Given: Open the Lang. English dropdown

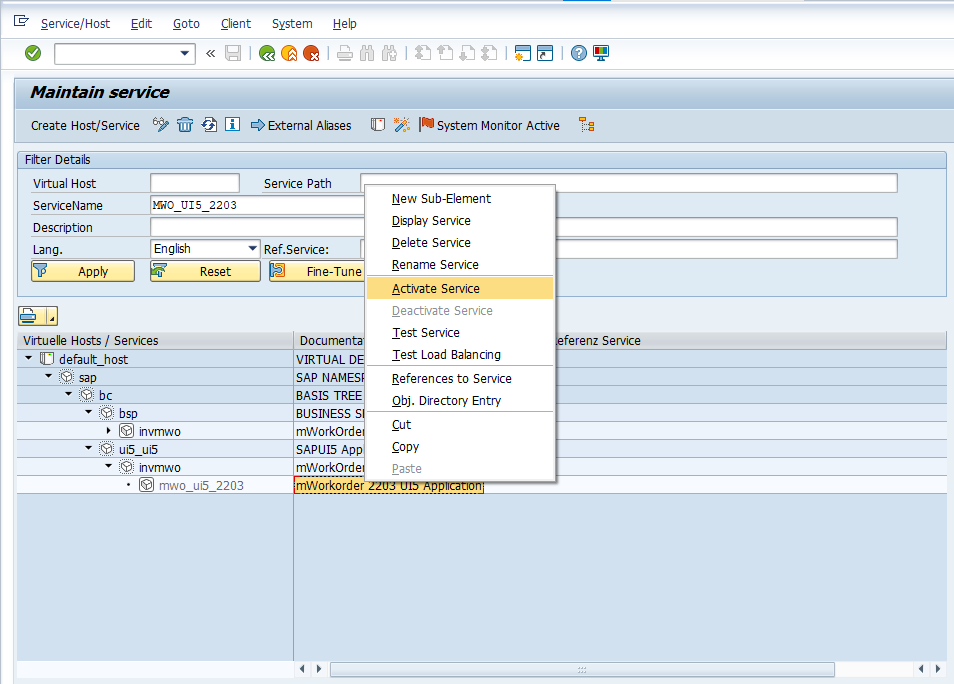Looking at the screenshot, I should coord(252,249).
